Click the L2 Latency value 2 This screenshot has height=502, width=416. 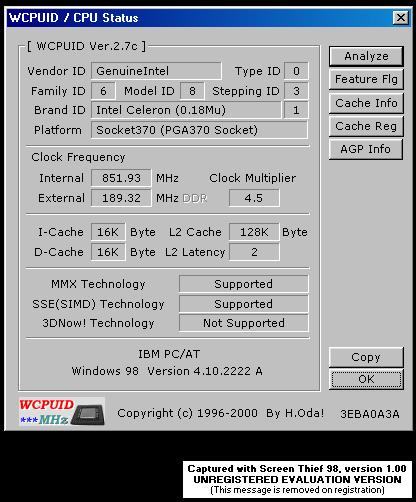[254, 252]
